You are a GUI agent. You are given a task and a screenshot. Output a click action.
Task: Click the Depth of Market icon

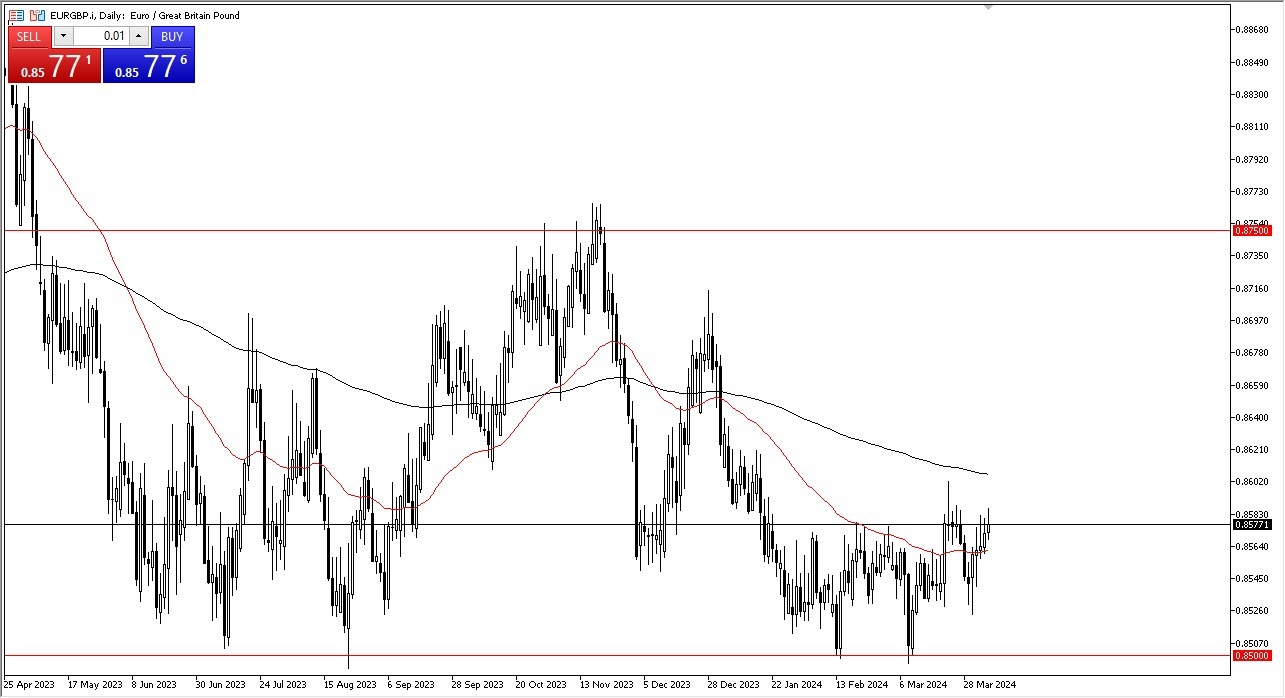pos(37,15)
